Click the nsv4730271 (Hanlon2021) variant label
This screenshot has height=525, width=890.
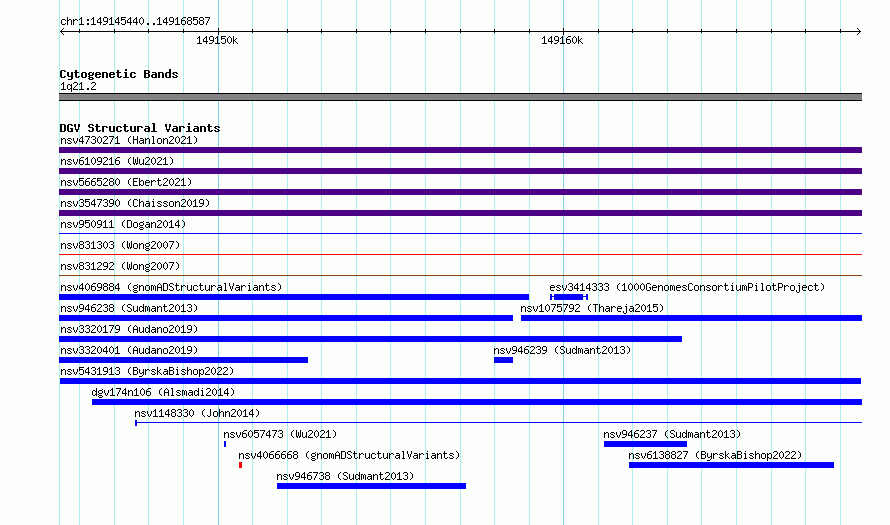point(129,140)
